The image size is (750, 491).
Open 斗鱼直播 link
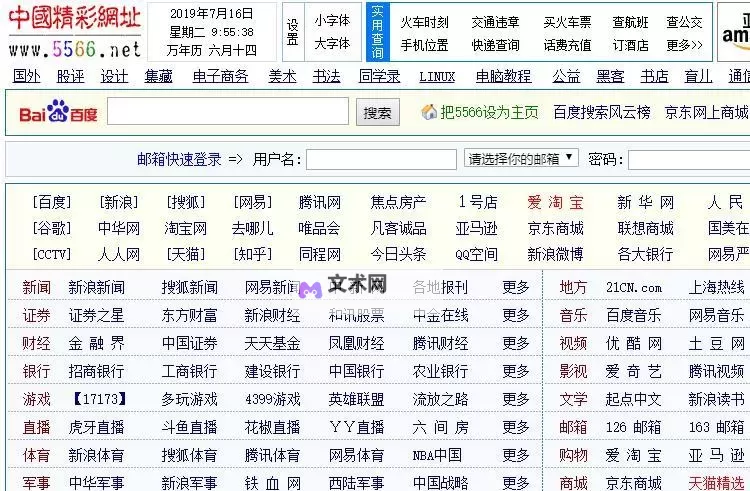coord(189,427)
